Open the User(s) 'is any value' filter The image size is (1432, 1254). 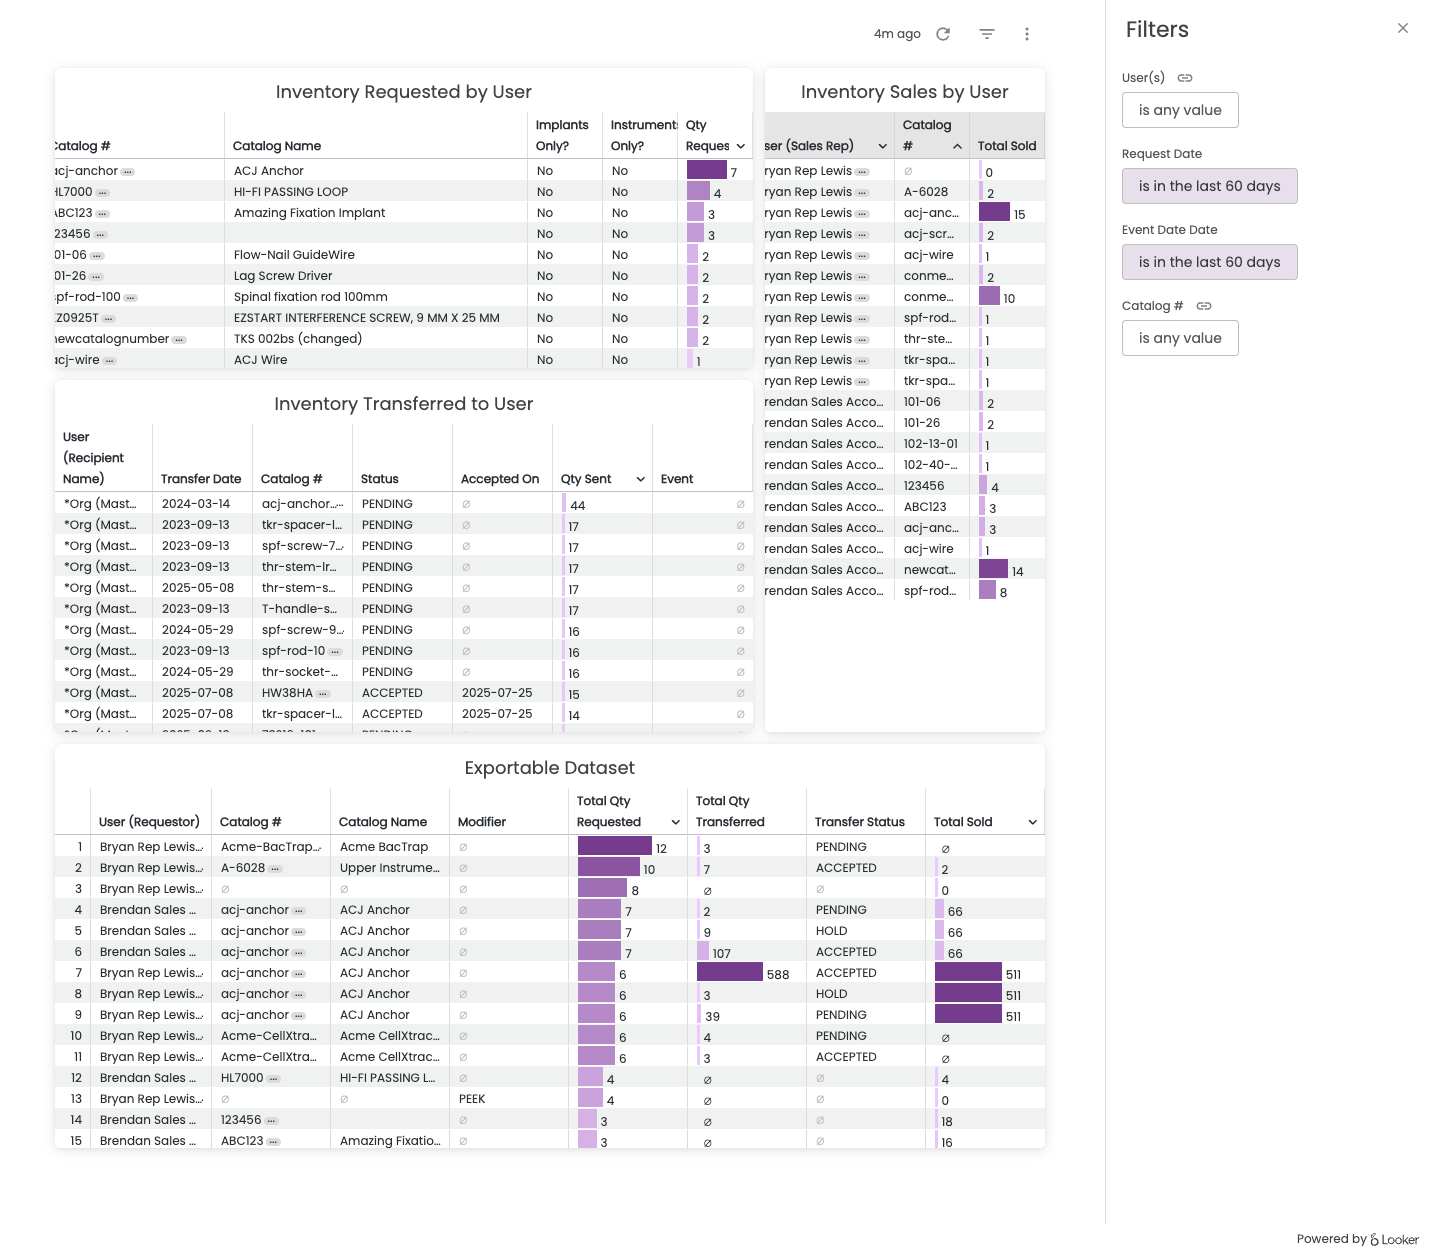1180,110
